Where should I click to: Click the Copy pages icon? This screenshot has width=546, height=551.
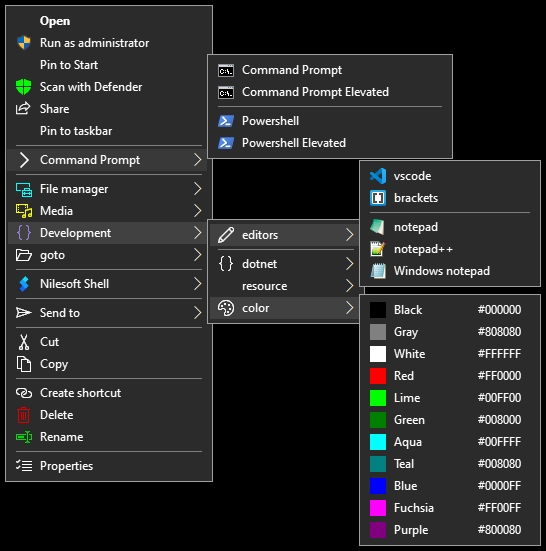click(x=24, y=364)
